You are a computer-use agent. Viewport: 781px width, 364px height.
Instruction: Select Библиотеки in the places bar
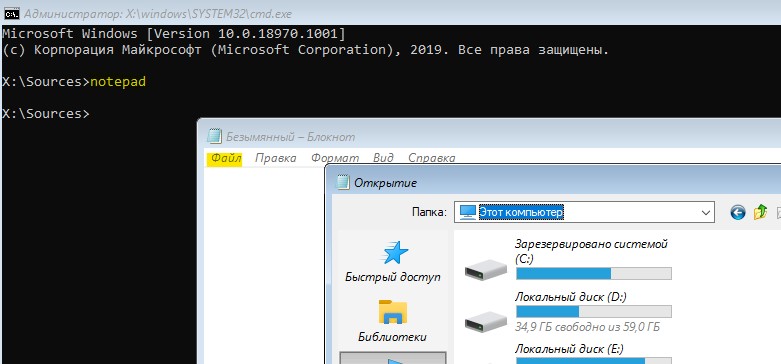393,321
